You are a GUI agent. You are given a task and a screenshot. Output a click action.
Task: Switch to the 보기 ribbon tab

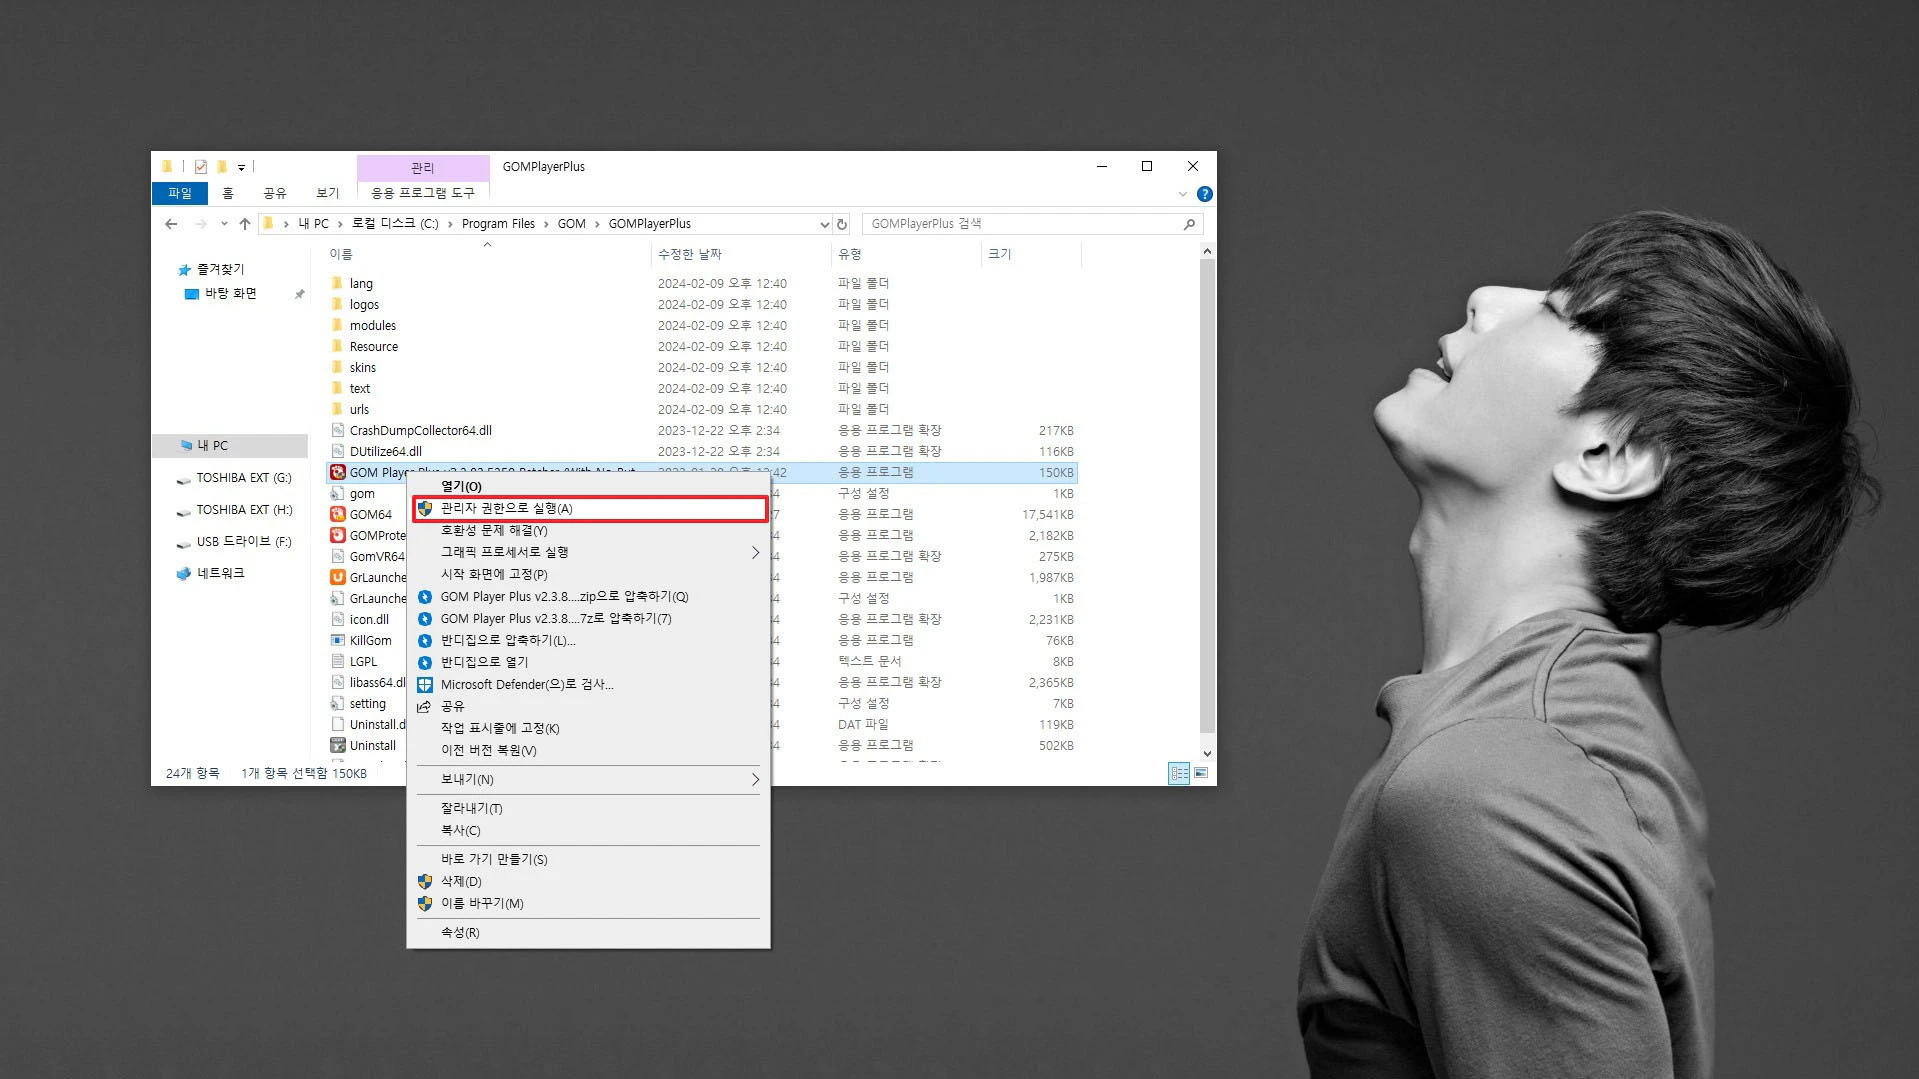coord(328,193)
